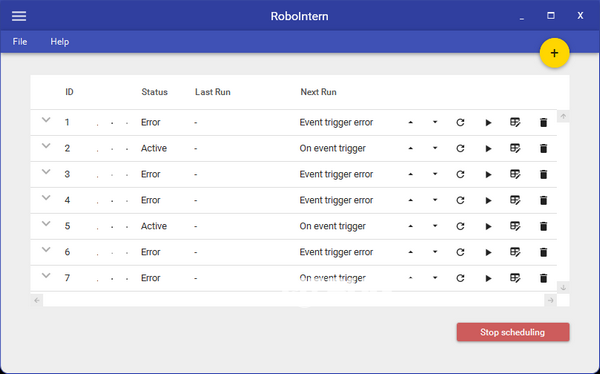This screenshot has width=600, height=374.
Task: Edit task 4 with the edit icon
Action: point(515,200)
